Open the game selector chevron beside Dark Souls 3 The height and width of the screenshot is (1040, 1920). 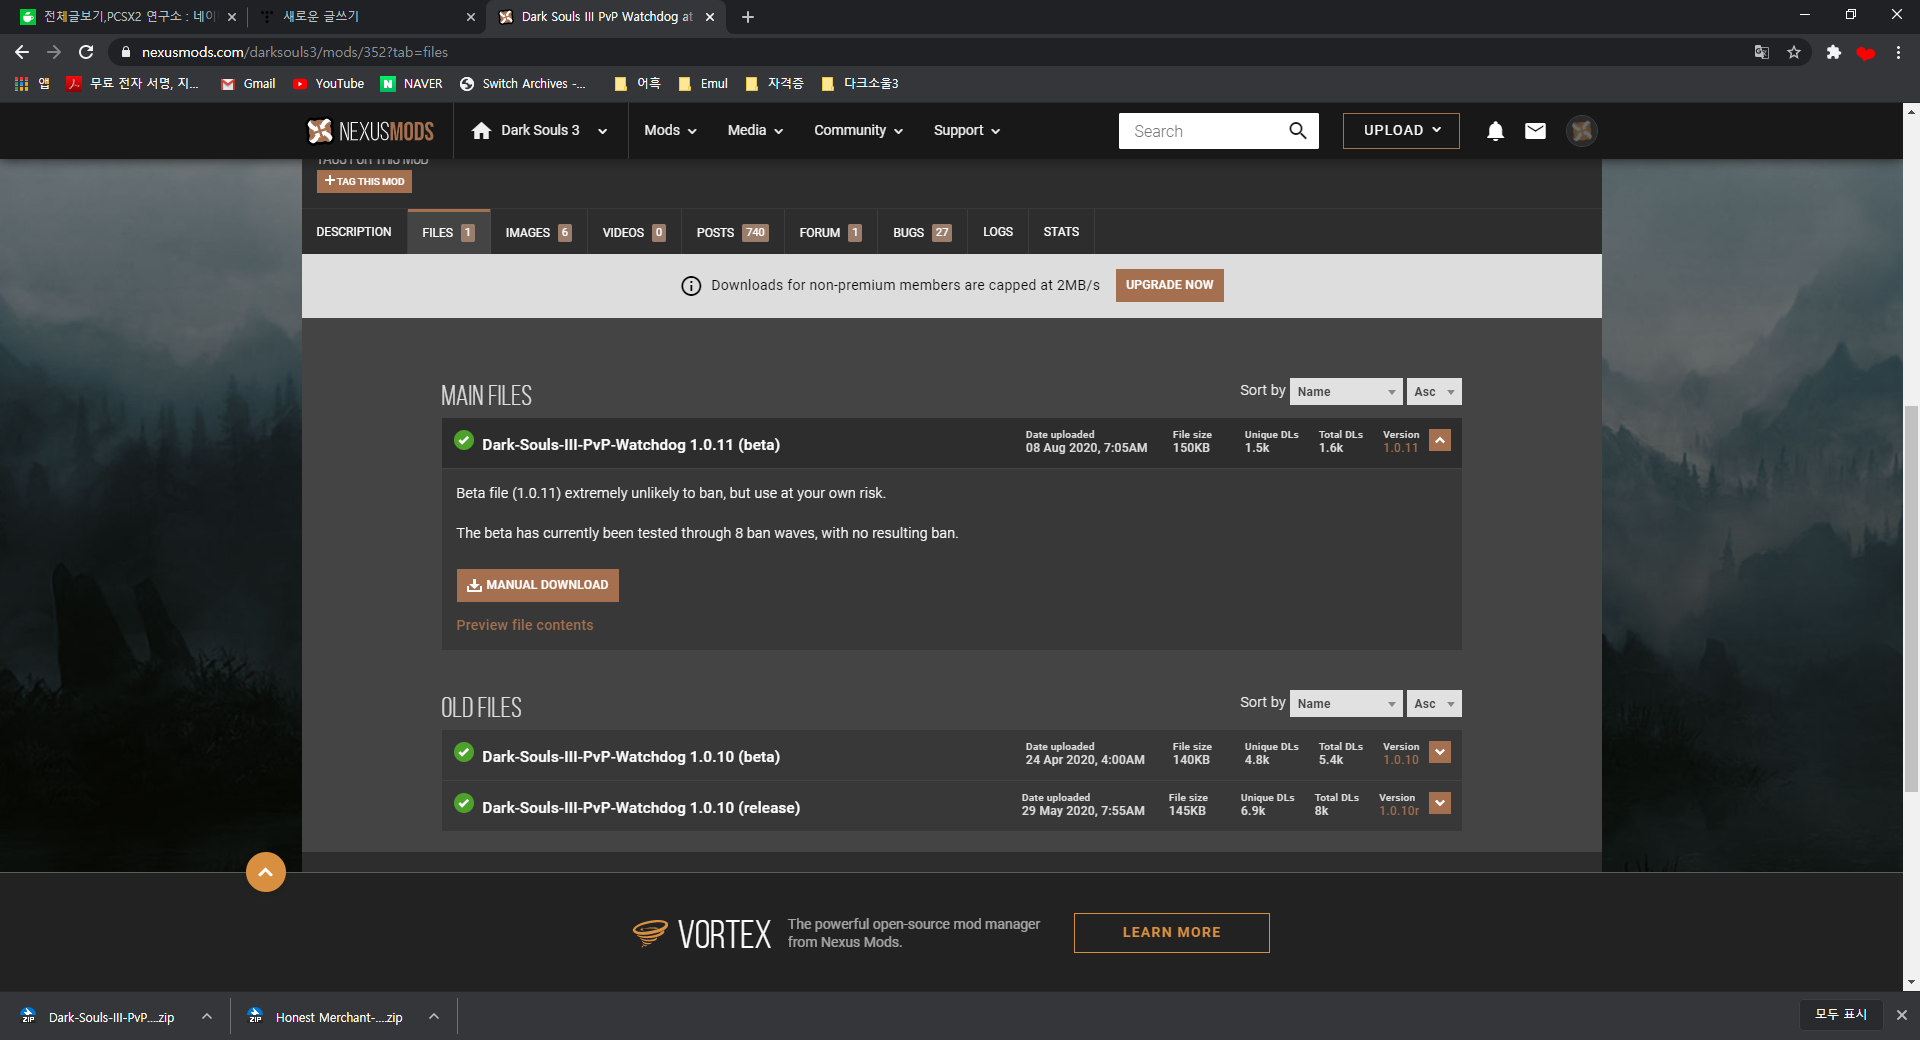pyautogui.click(x=602, y=131)
